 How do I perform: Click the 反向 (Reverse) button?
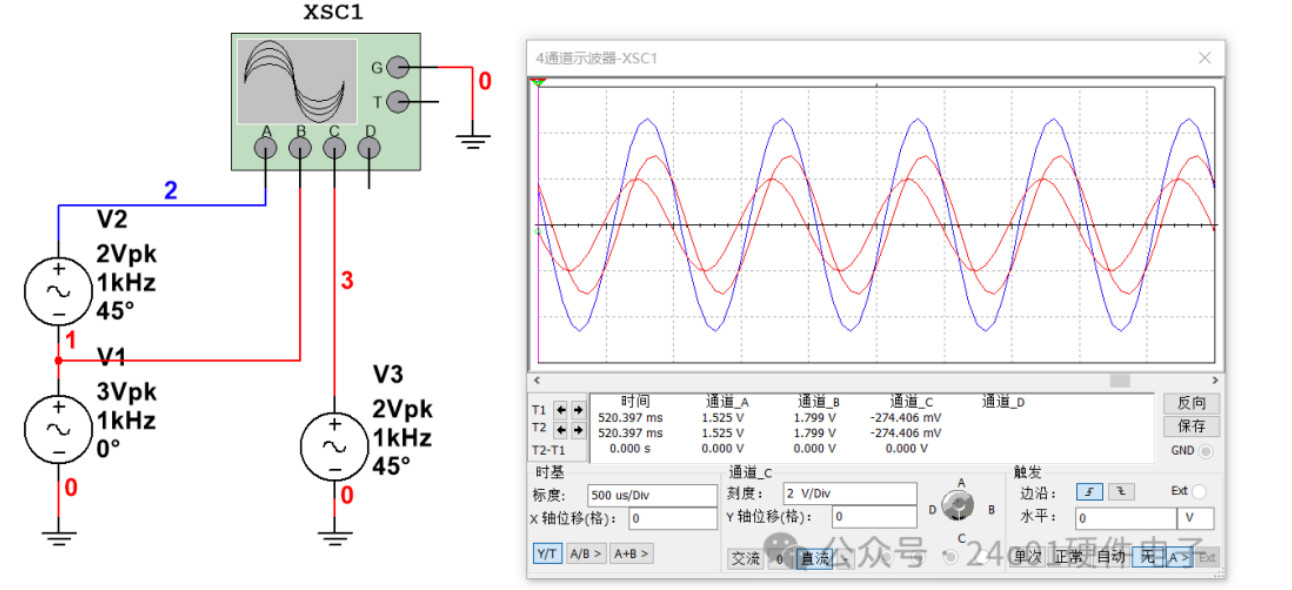[x=1191, y=403]
